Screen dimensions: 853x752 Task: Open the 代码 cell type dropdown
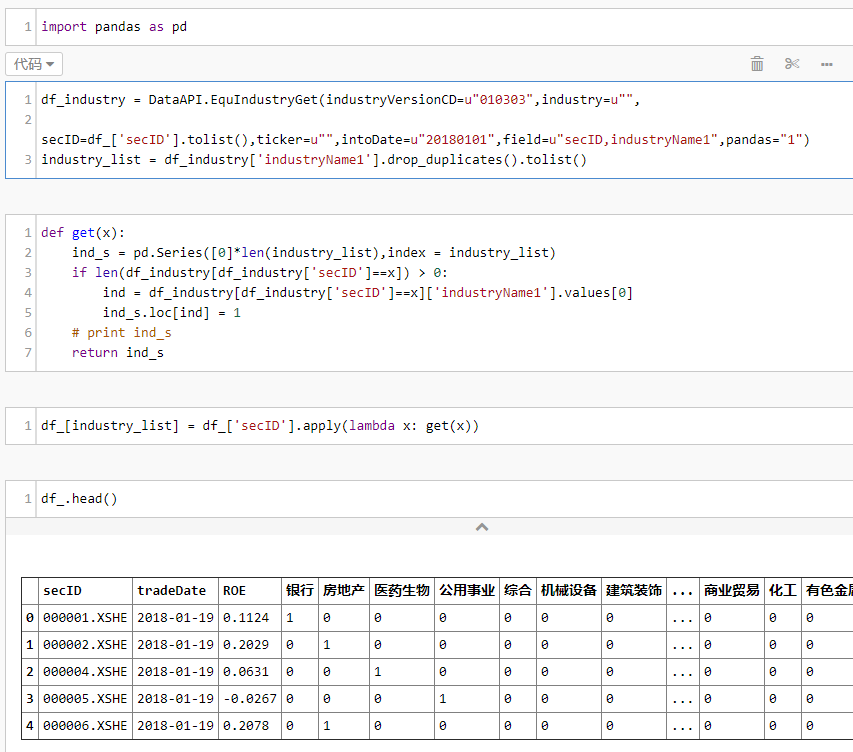(x=35, y=64)
